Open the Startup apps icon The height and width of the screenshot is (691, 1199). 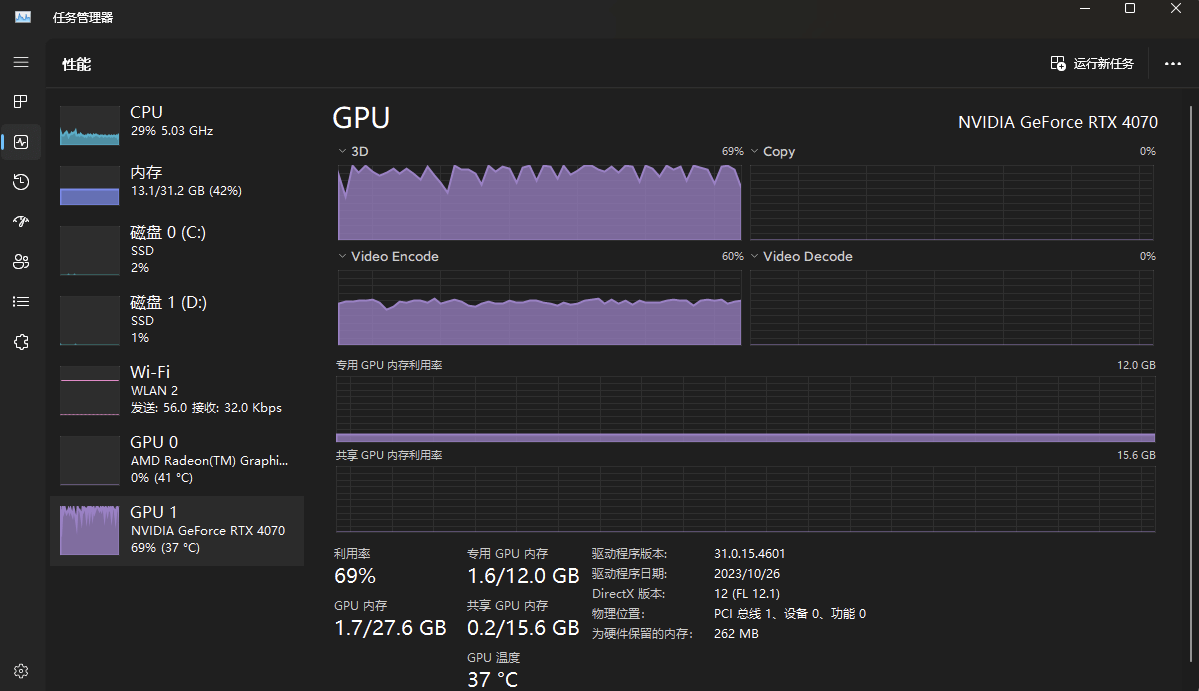coord(21,222)
